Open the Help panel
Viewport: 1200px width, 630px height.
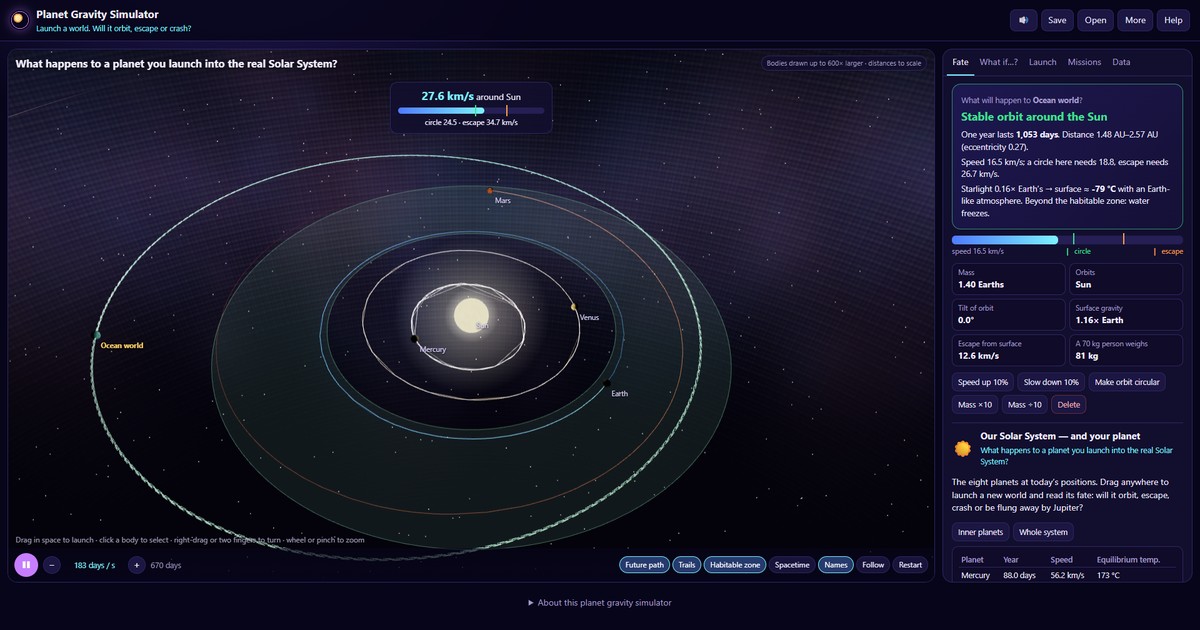click(1172, 20)
